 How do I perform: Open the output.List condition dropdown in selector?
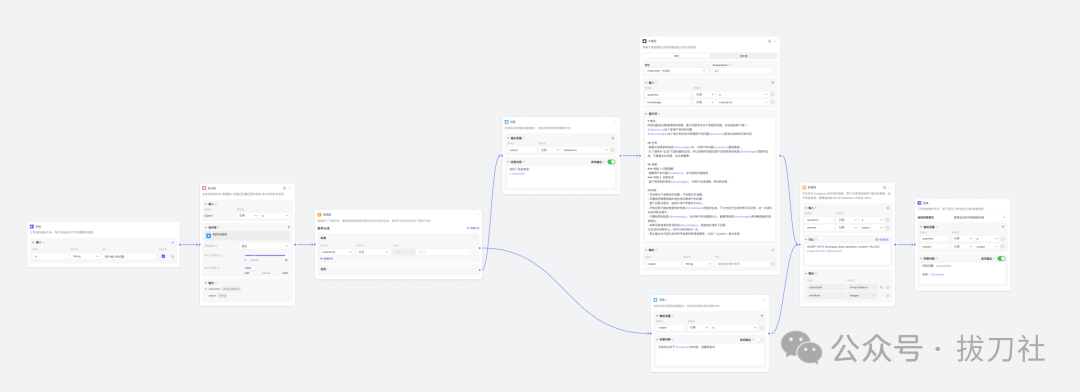[336, 251]
